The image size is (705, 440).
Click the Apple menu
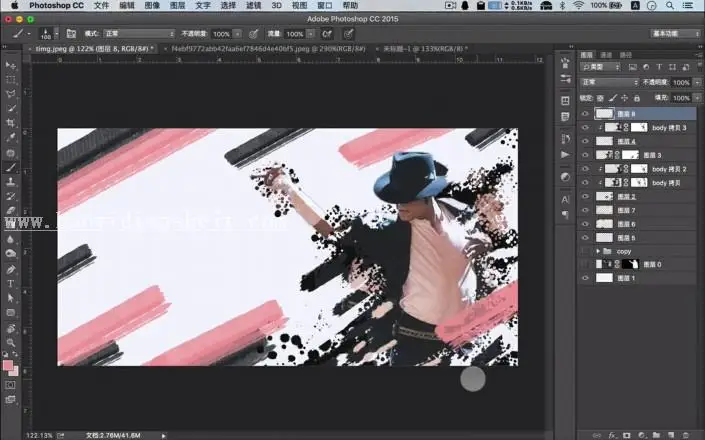(15, 5)
